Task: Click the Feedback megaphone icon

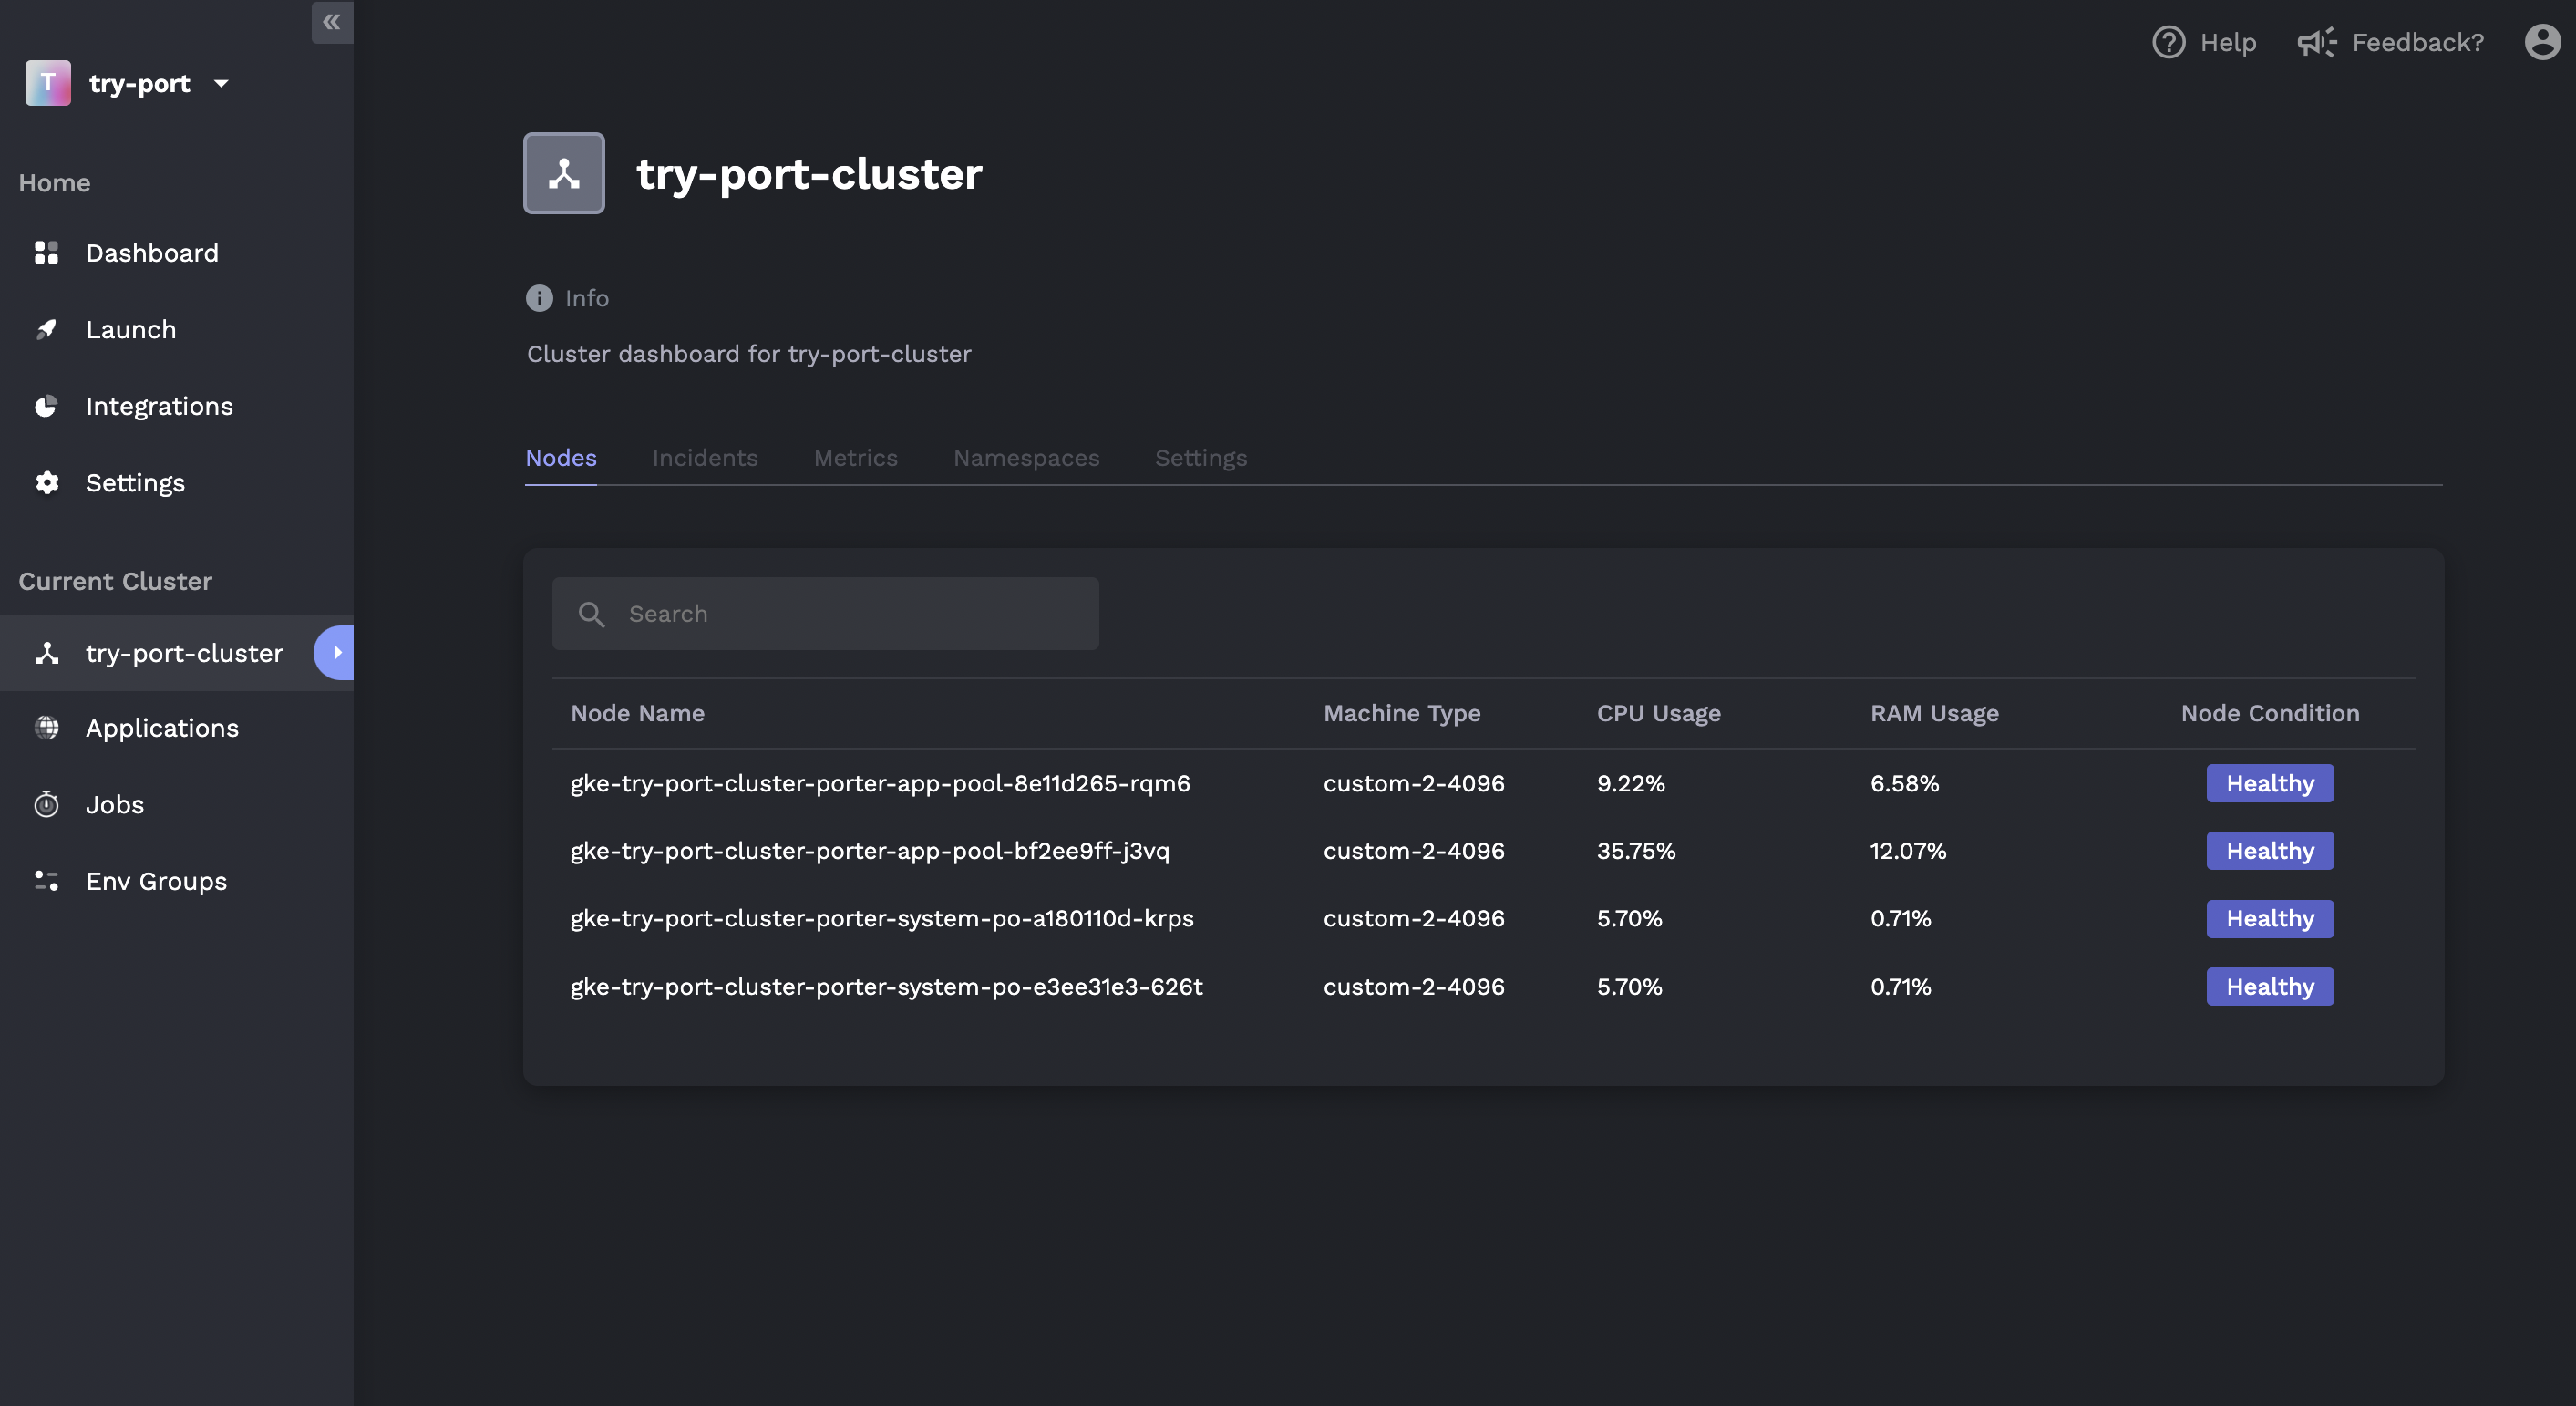Action: tap(2316, 42)
